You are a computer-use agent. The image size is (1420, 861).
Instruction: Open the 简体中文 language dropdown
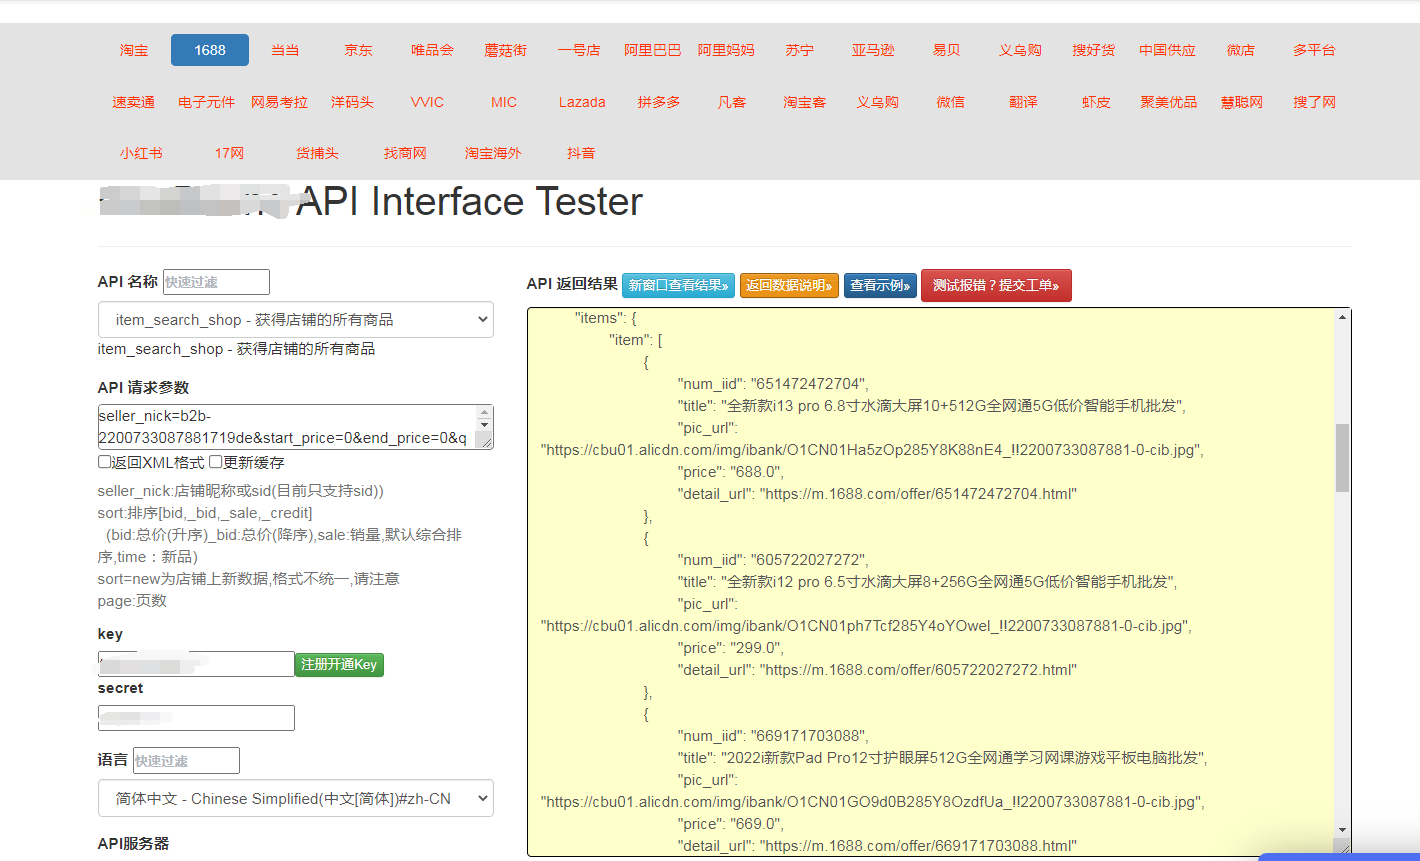click(x=296, y=798)
